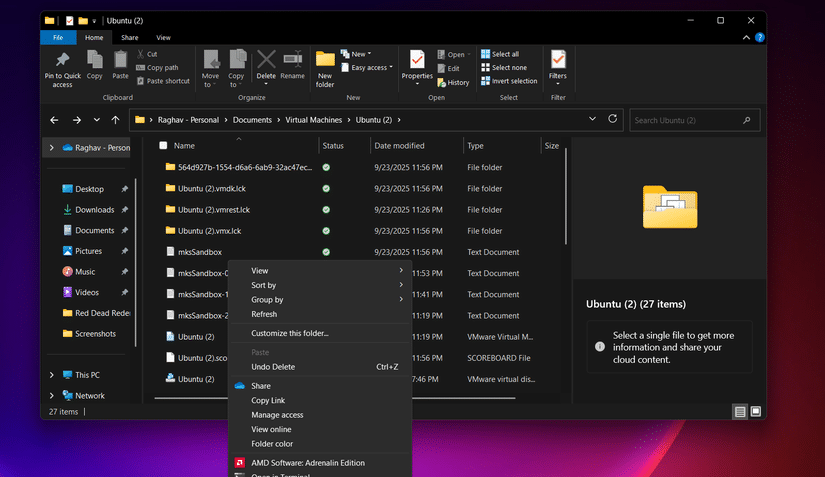Image resolution: width=825 pixels, height=477 pixels.
Task: Open the View ribbon tab
Action: 163,38
